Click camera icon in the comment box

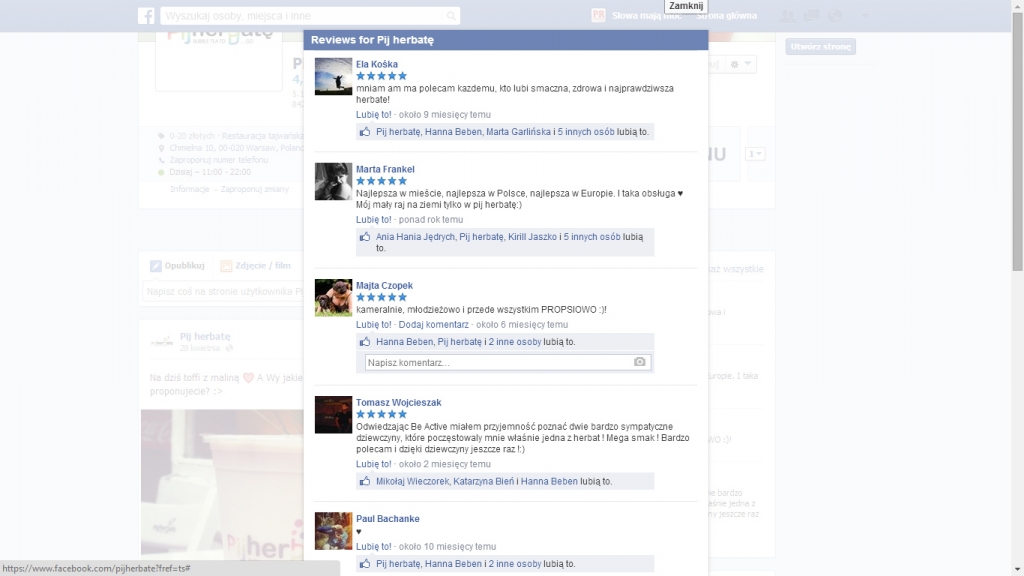(x=640, y=362)
